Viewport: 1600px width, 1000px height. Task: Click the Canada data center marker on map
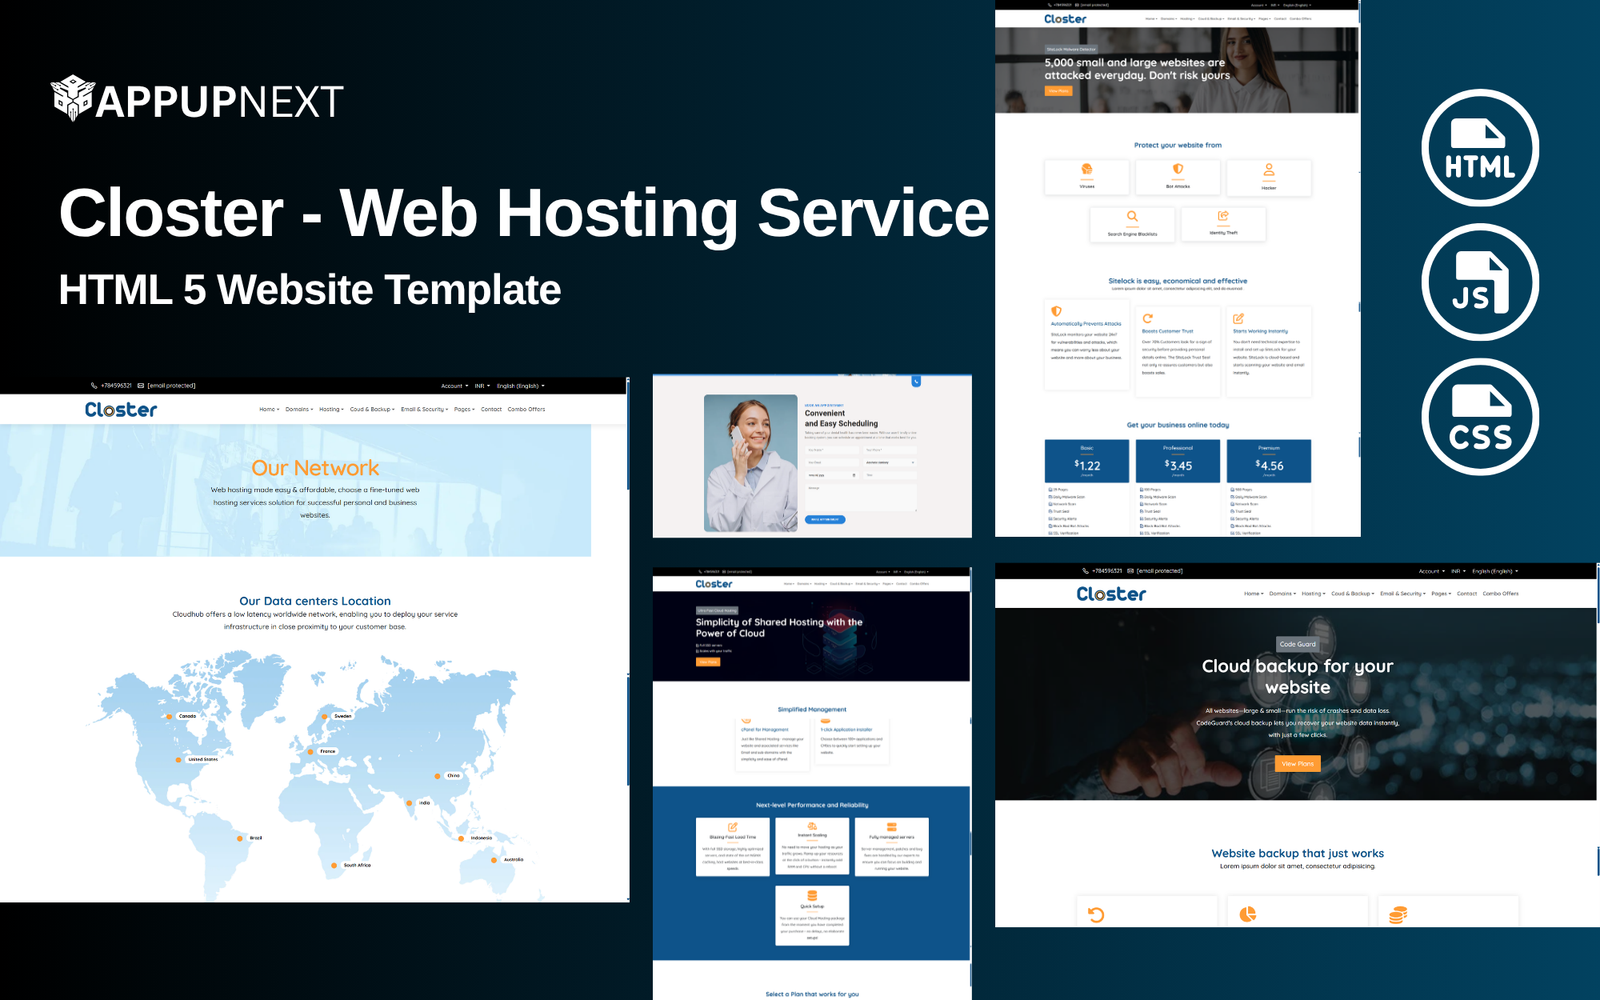(x=169, y=716)
